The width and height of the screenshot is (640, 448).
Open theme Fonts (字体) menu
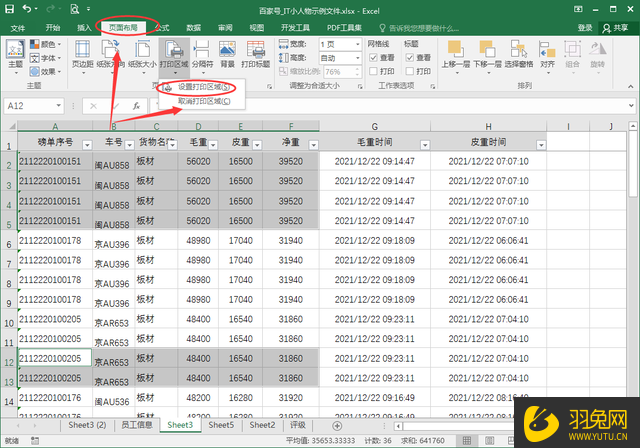(45, 58)
